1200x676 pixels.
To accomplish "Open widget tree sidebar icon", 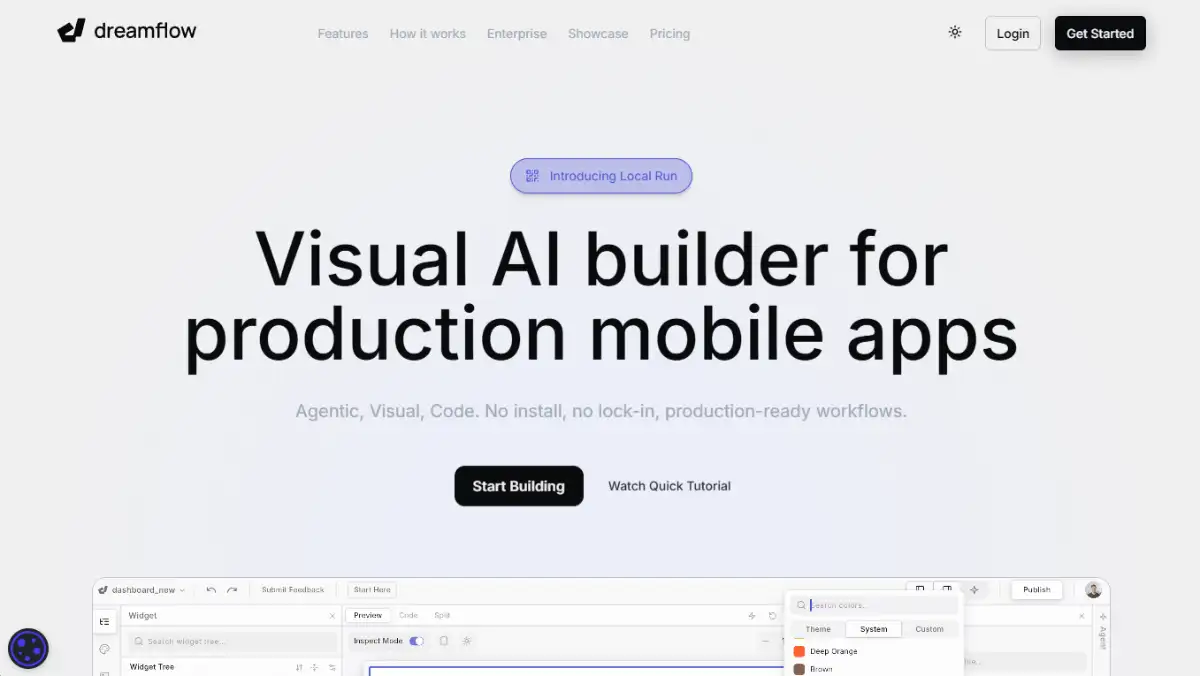I will 105,622.
